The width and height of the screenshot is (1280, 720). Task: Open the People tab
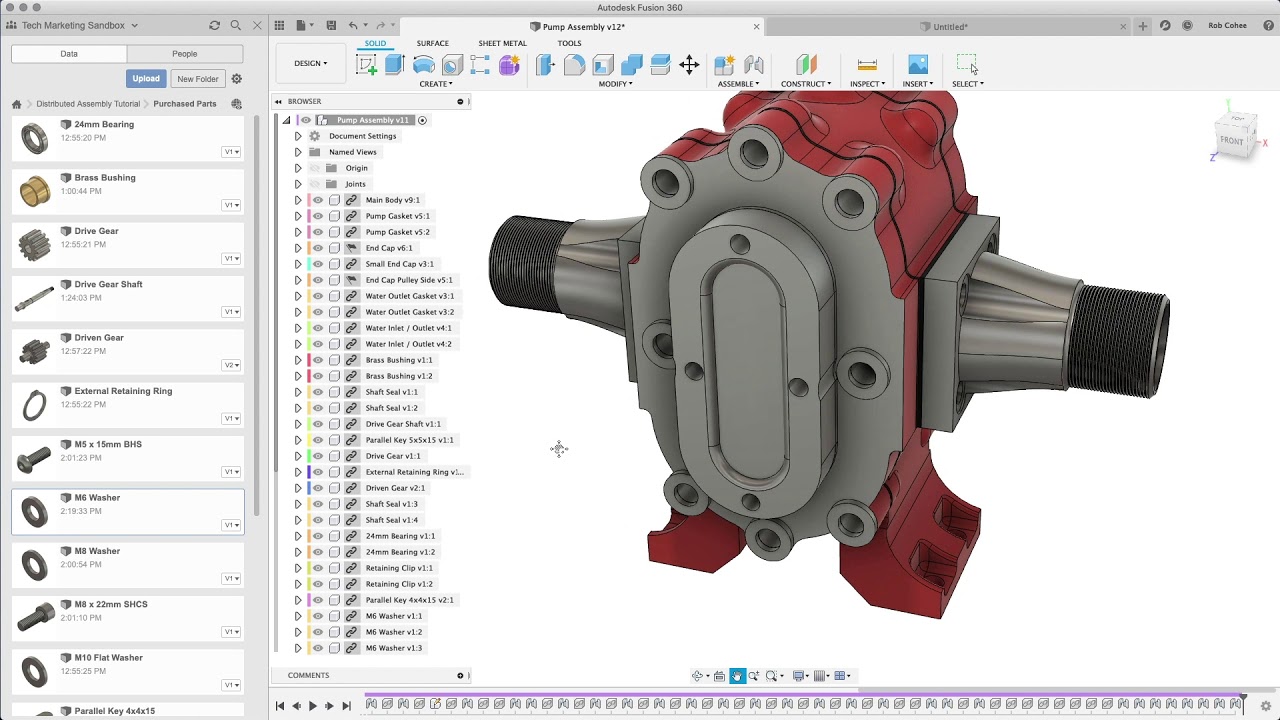click(185, 54)
